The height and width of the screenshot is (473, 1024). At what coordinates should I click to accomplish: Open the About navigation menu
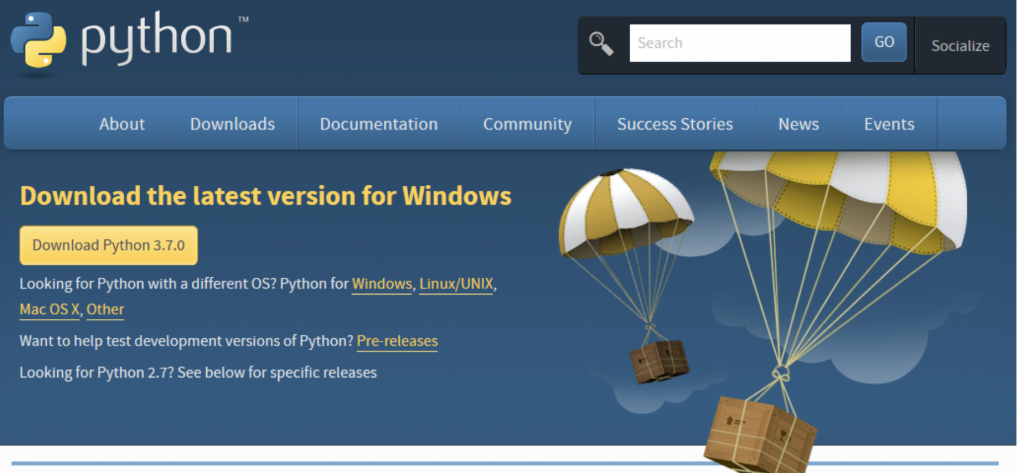(x=122, y=124)
